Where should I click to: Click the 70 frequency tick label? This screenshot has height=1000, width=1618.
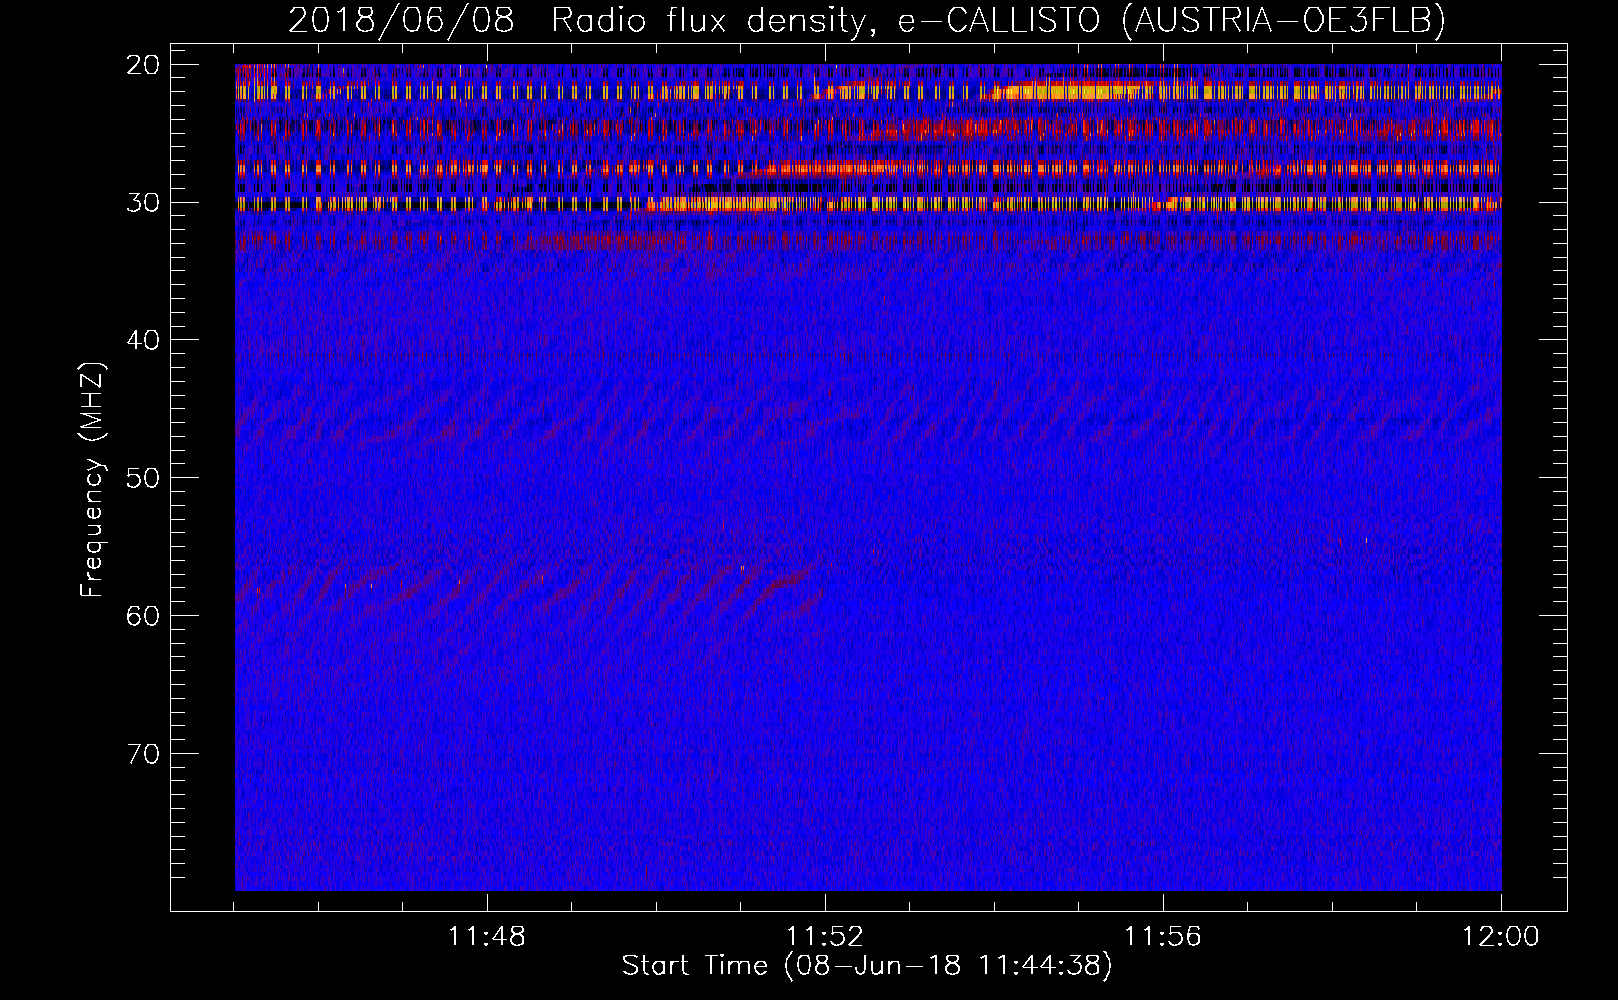tap(144, 753)
